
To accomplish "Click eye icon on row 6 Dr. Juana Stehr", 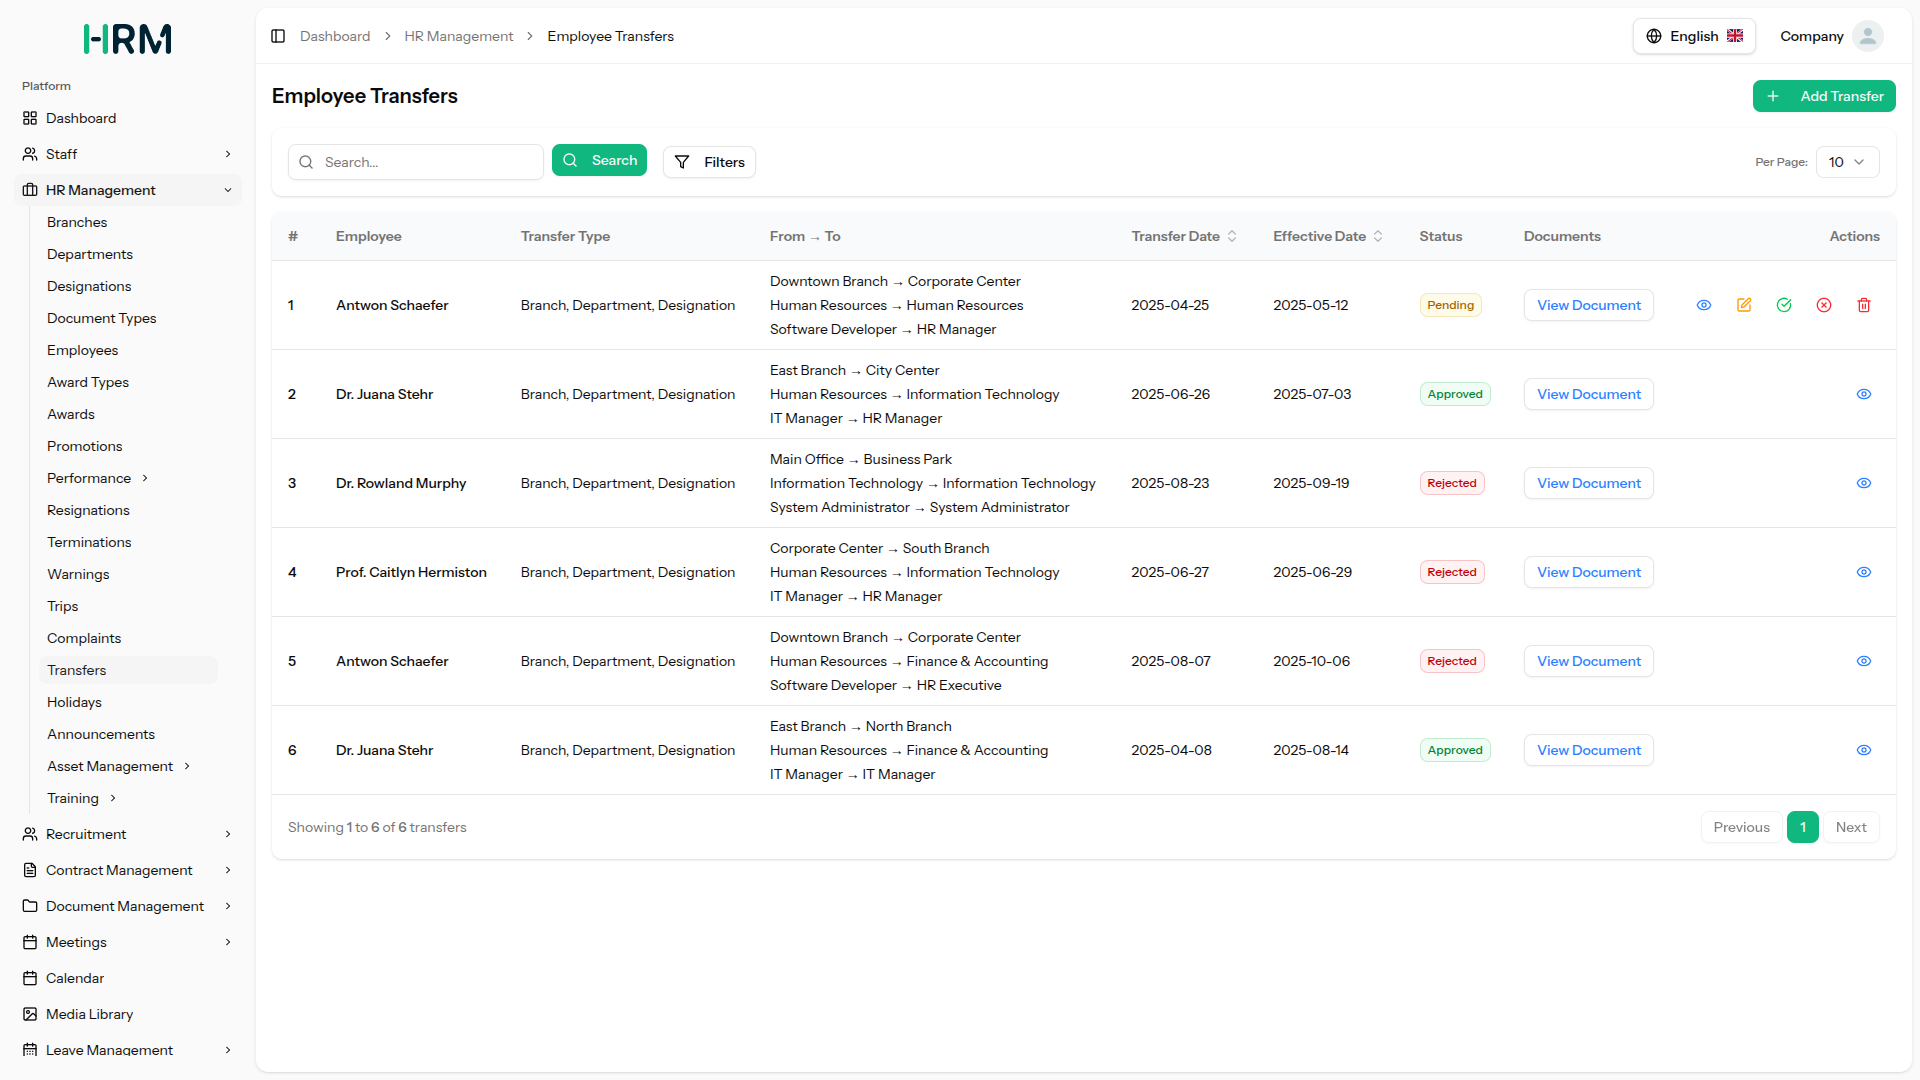I will pos(1864,750).
